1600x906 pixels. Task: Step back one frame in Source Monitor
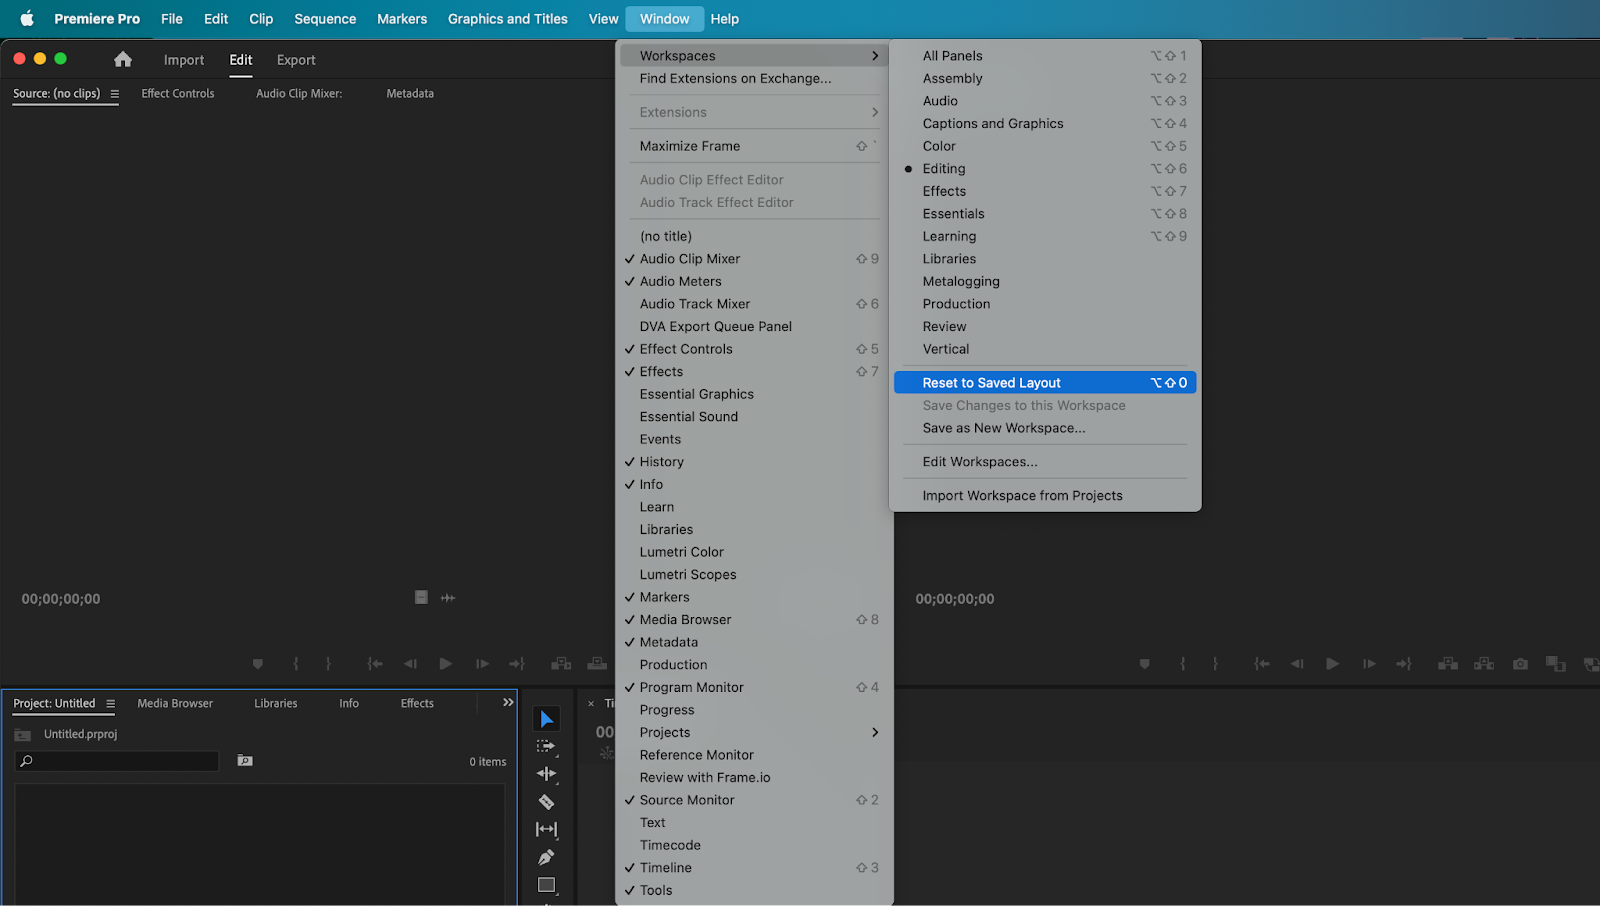tap(410, 663)
